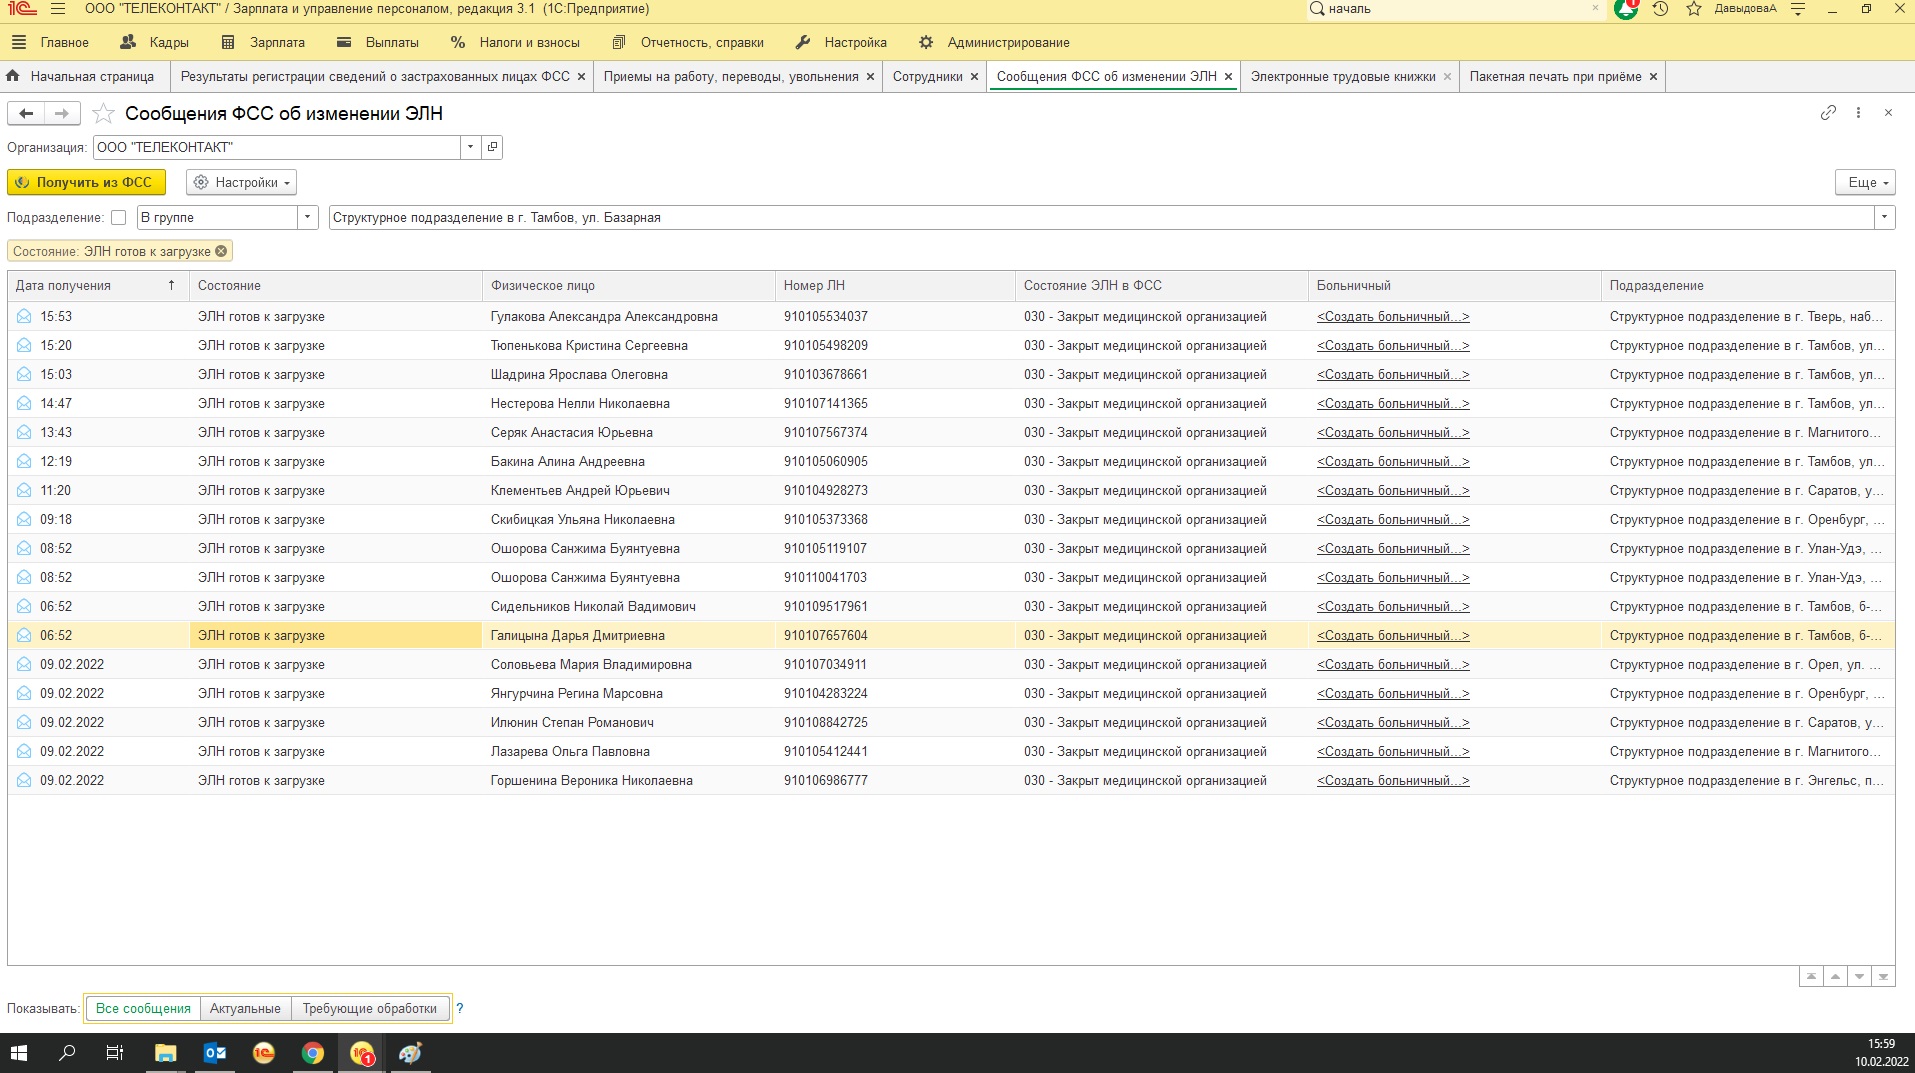Viewport: 1915px width, 1073px height.
Task: Open Task View on taskbar
Action: [x=115, y=1053]
